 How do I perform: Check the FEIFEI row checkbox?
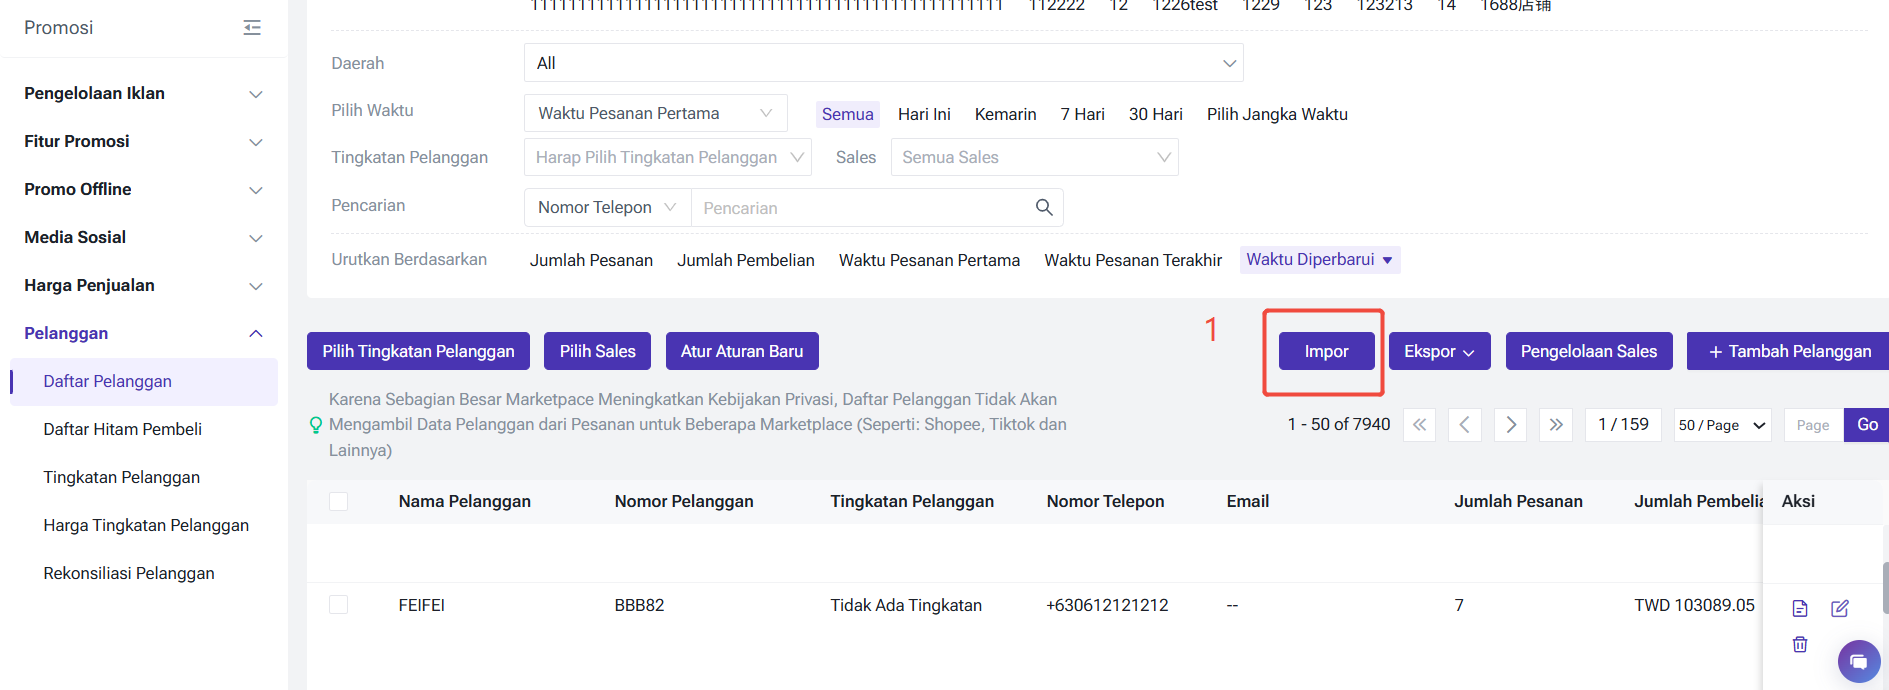coord(339,605)
